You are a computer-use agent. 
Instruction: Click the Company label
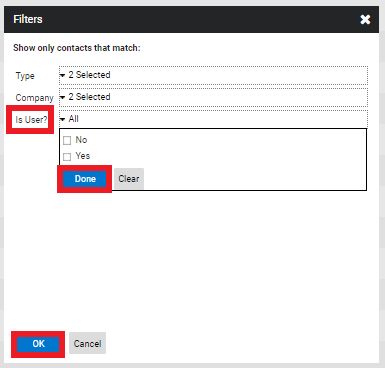tap(34, 98)
